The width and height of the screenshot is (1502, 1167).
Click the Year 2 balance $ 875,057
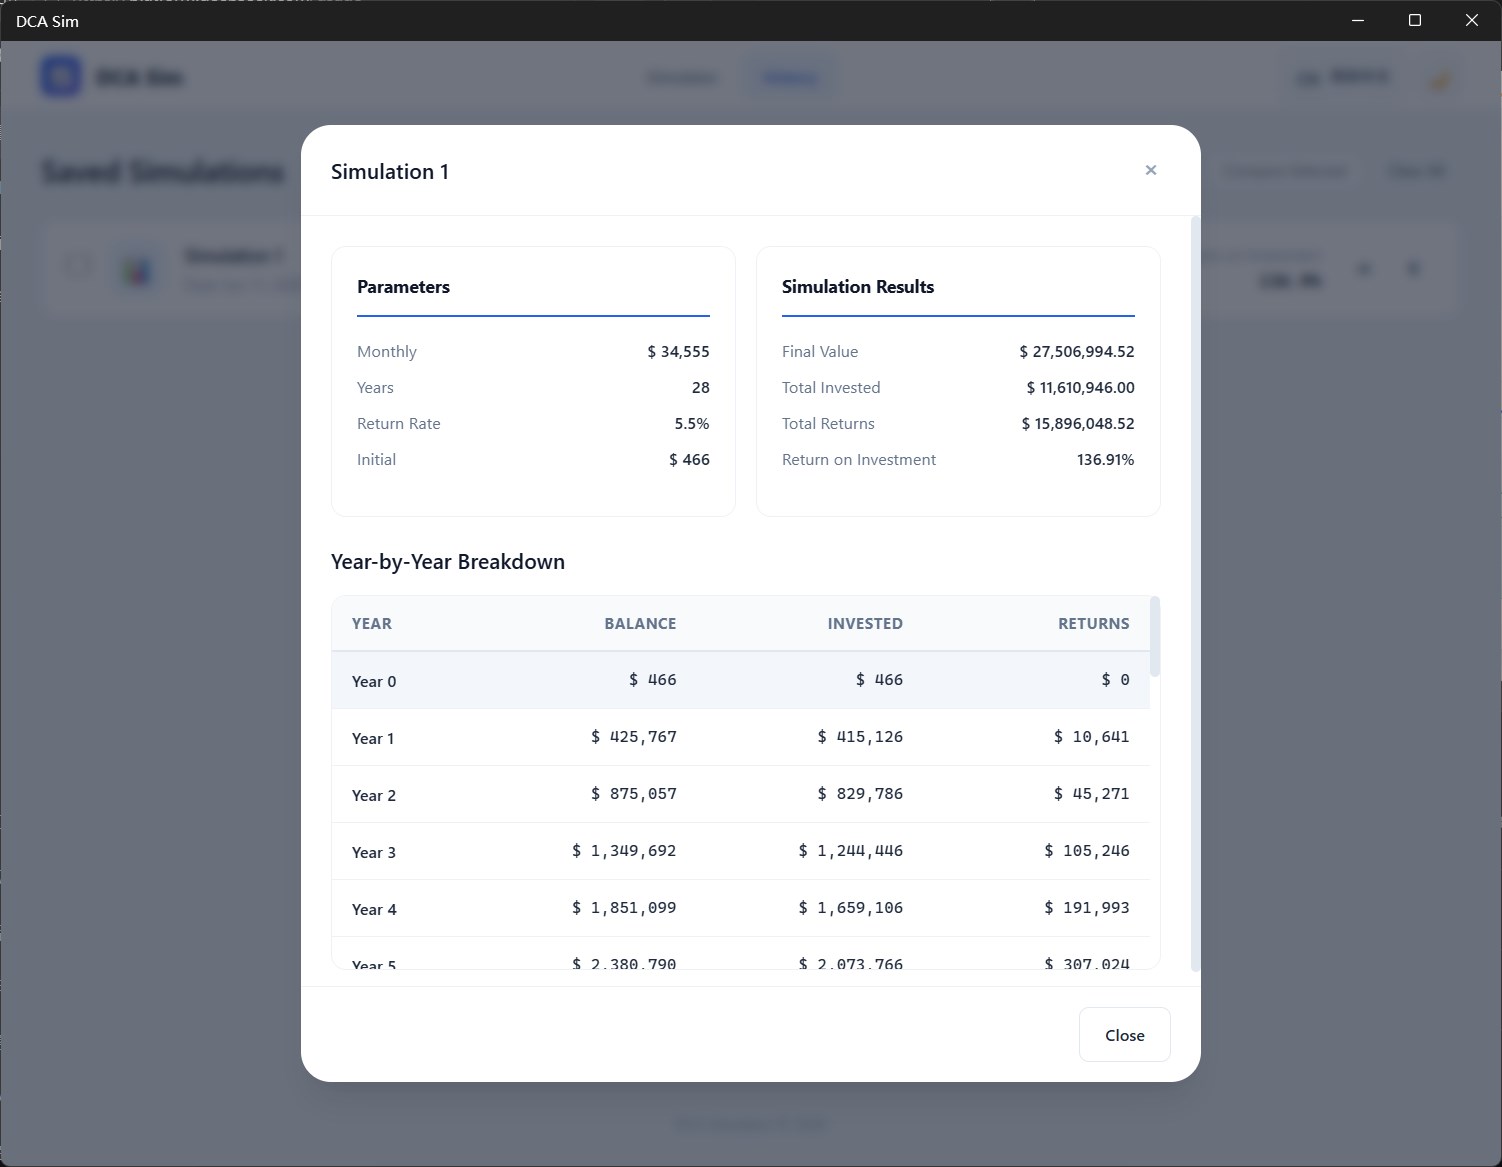634,794
